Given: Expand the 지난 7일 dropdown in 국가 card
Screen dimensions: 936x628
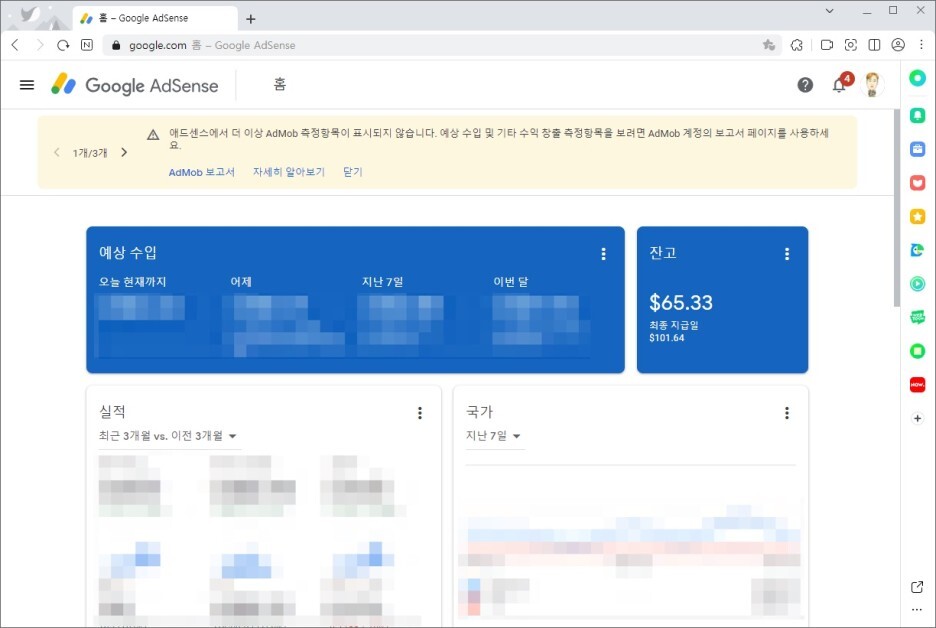Looking at the screenshot, I should (x=494, y=436).
